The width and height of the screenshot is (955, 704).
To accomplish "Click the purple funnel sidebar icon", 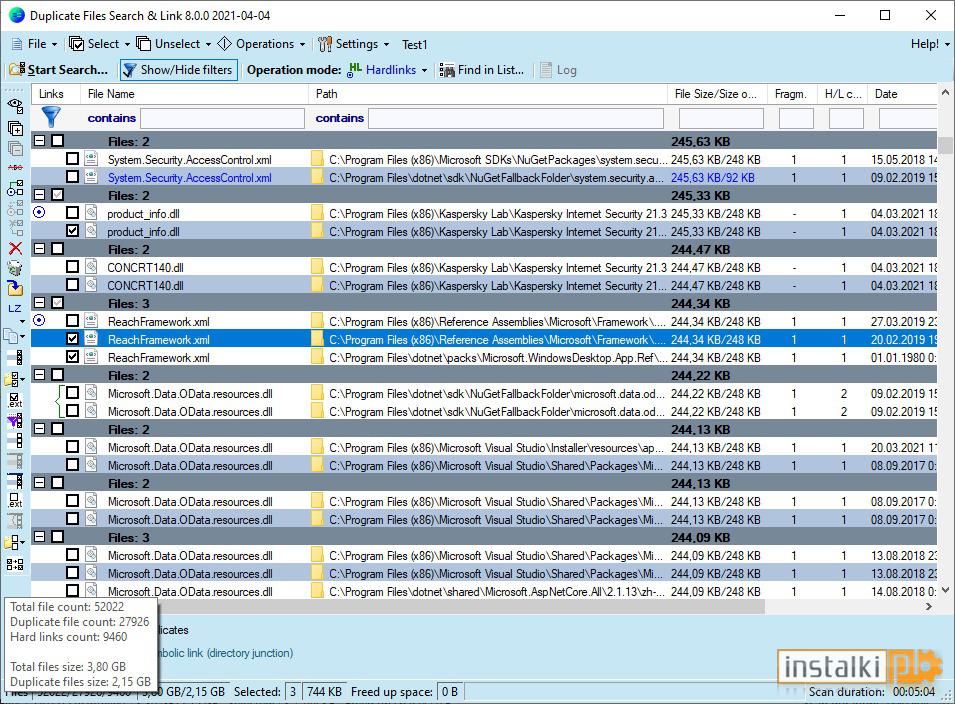I will (15, 420).
